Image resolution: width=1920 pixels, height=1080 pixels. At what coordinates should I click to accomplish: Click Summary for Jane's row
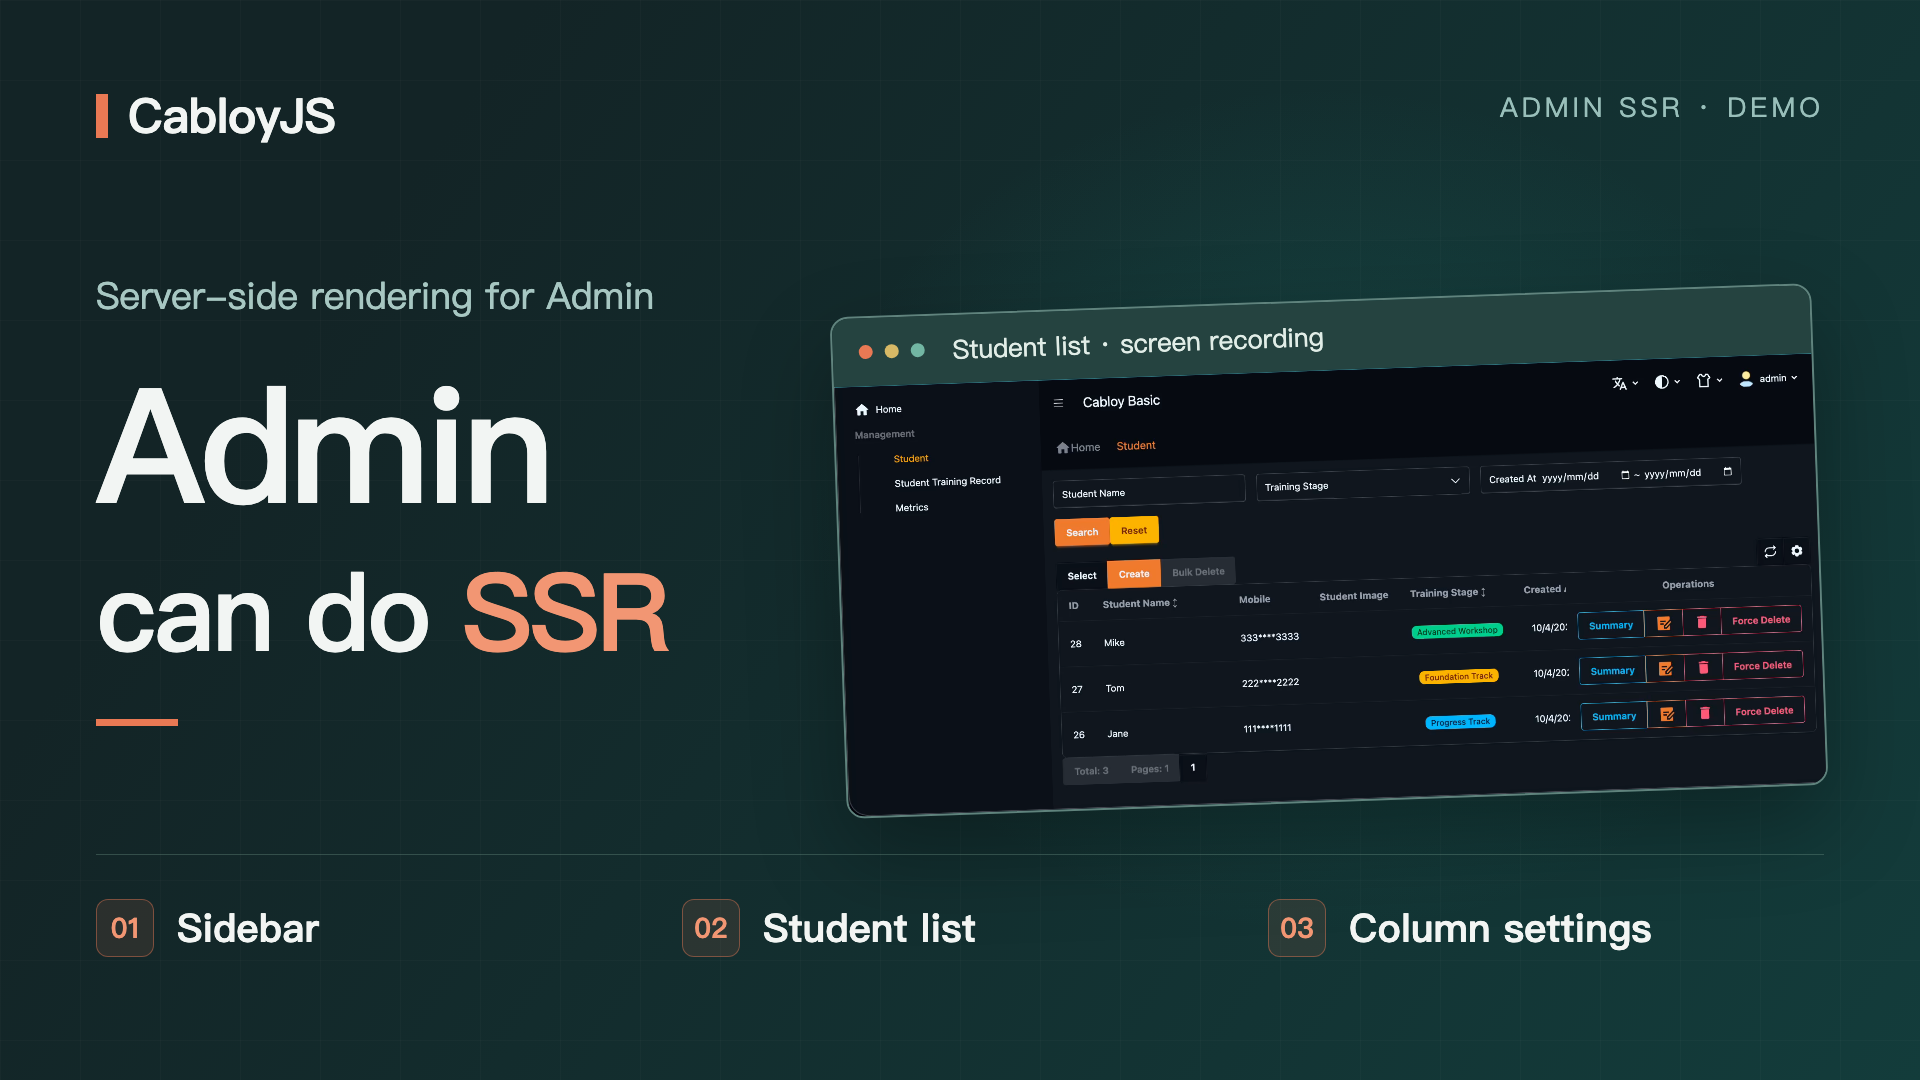1614,717
